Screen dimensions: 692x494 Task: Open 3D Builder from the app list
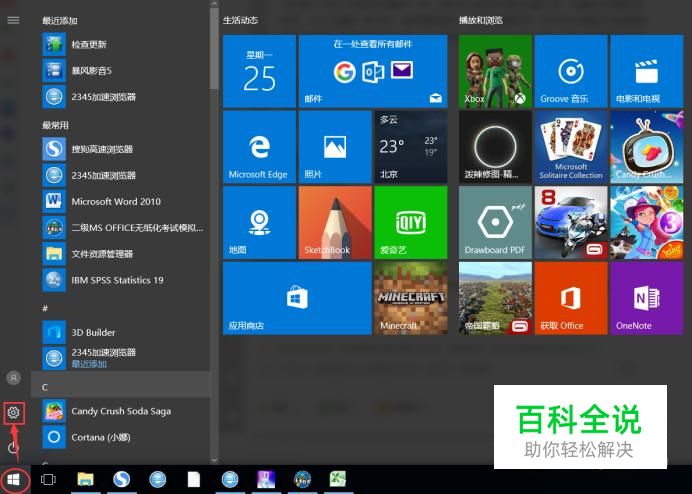[x=120, y=332]
